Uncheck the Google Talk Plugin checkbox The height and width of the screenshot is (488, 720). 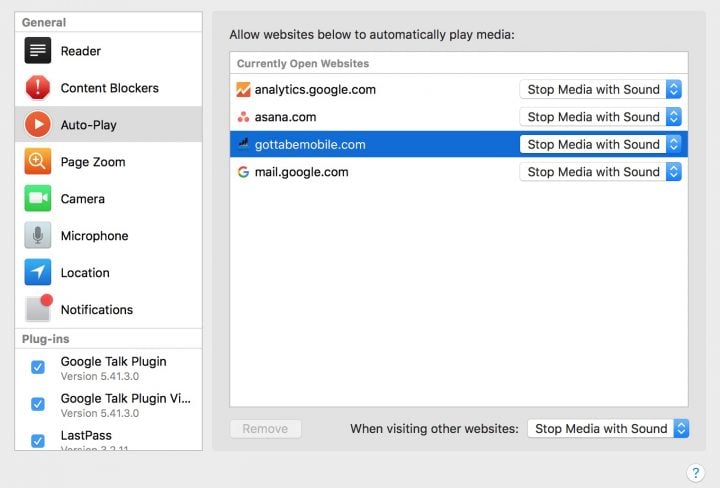(38, 367)
